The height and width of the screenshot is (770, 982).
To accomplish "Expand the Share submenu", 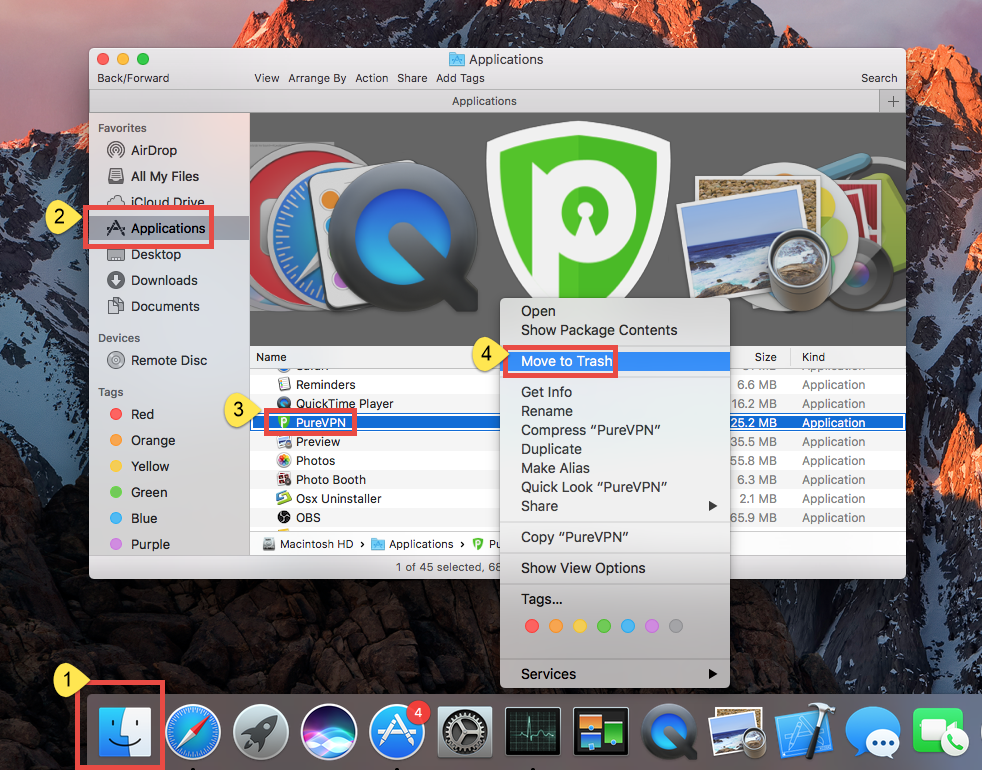I will pos(538,507).
